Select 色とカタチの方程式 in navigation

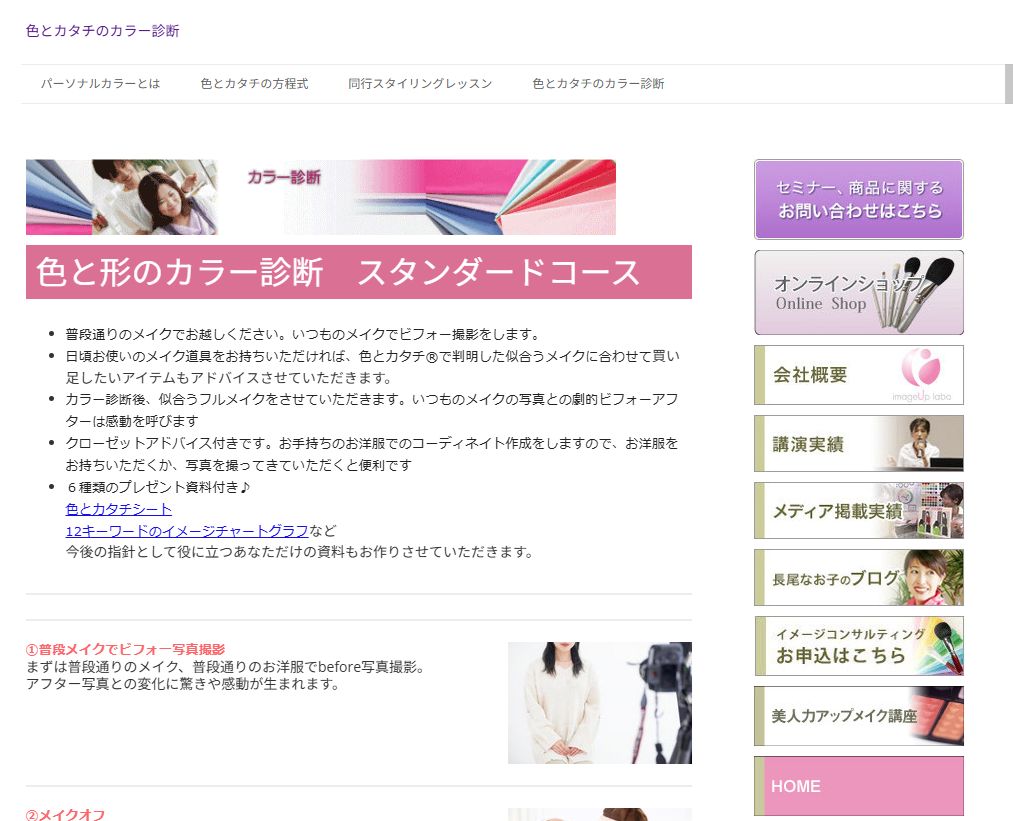(254, 84)
